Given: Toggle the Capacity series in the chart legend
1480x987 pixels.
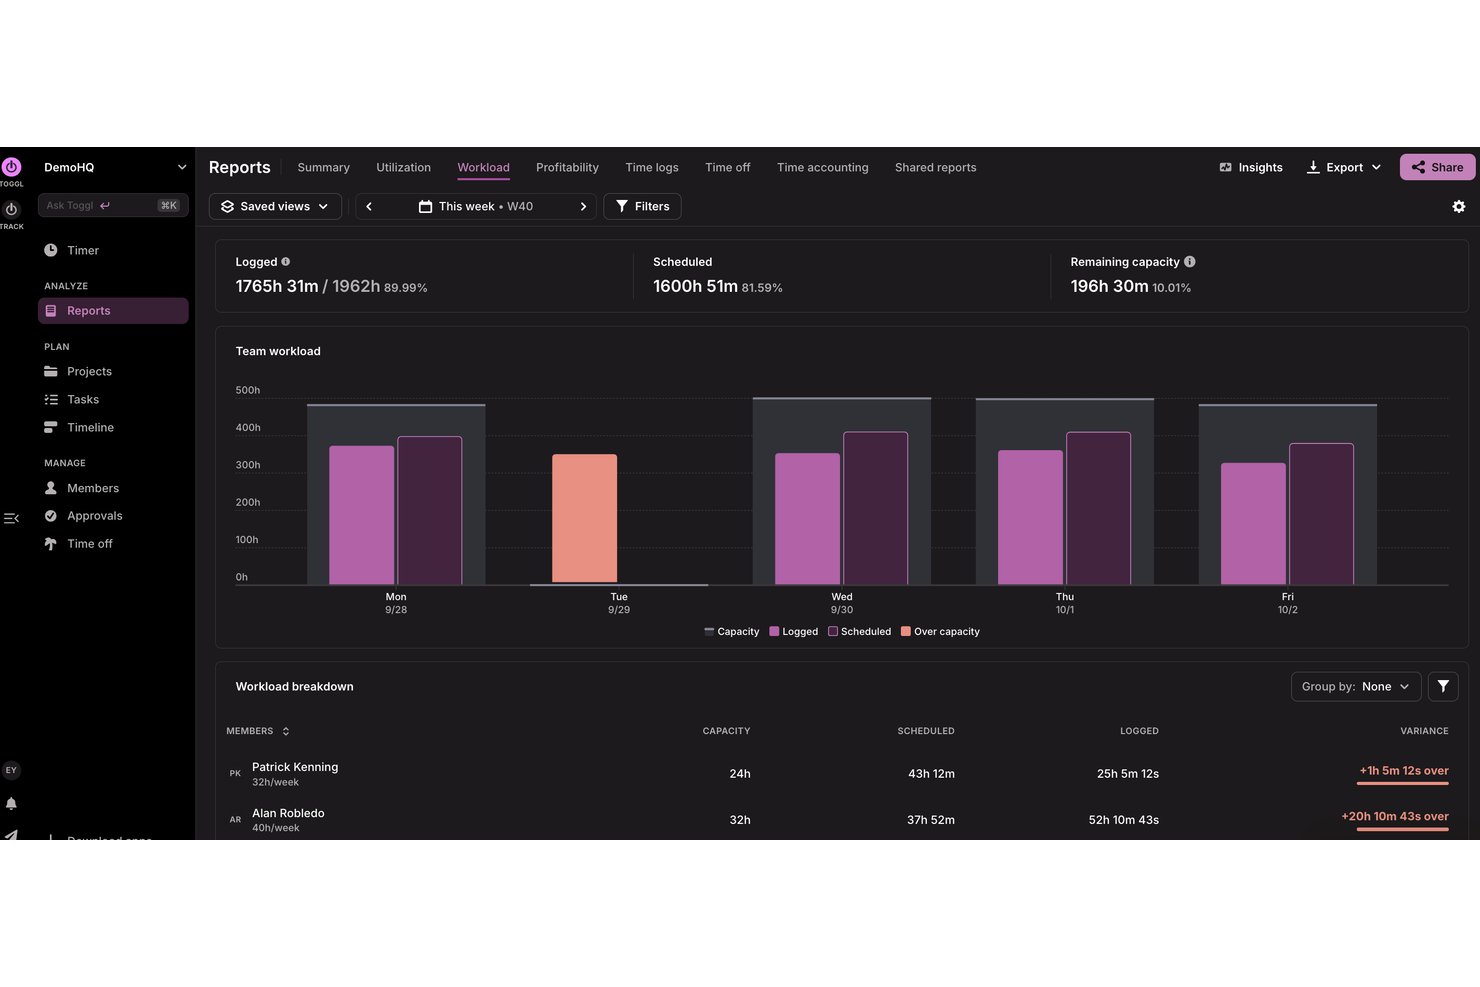Looking at the screenshot, I should [x=731, y=632].
